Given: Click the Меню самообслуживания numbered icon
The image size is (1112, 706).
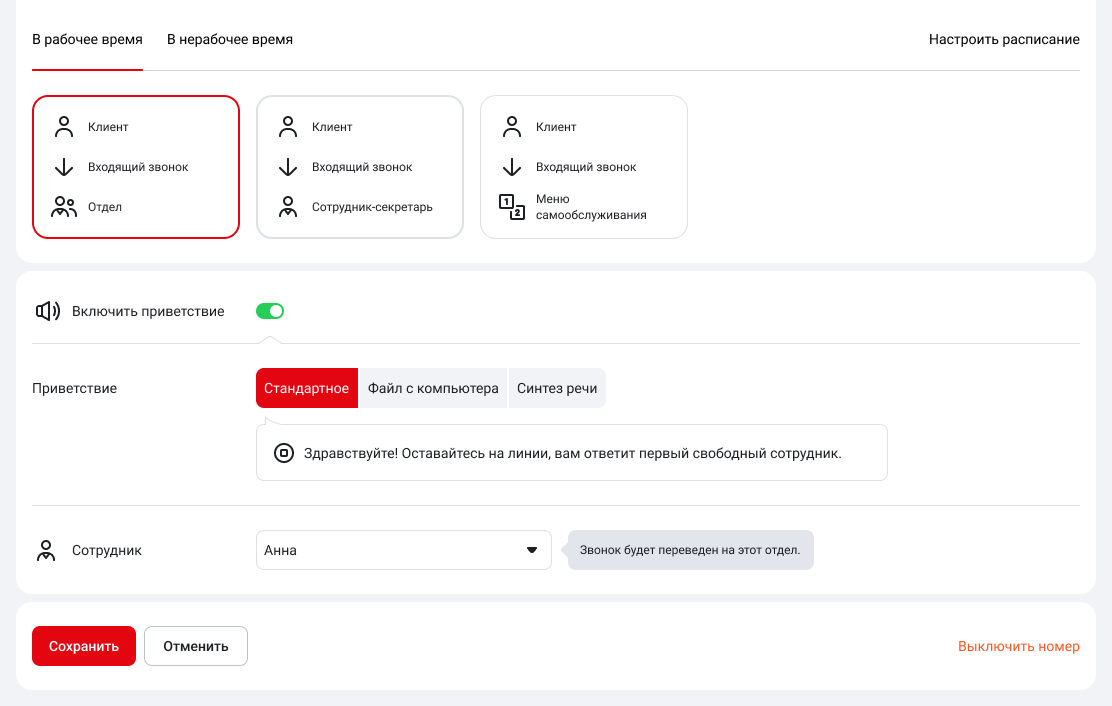Looking at the screenshot, I should pyautogui.click(x=512, y=207).
